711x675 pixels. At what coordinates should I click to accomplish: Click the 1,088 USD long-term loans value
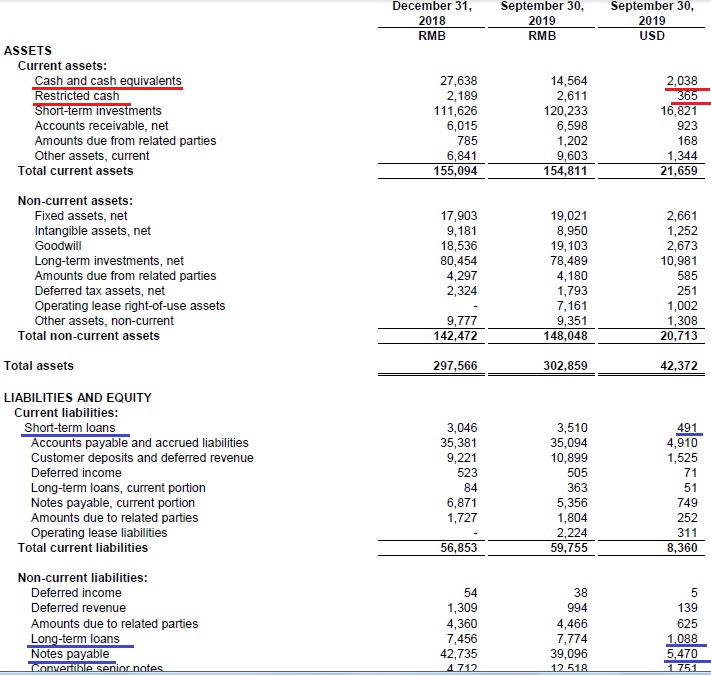coord(682,638)
